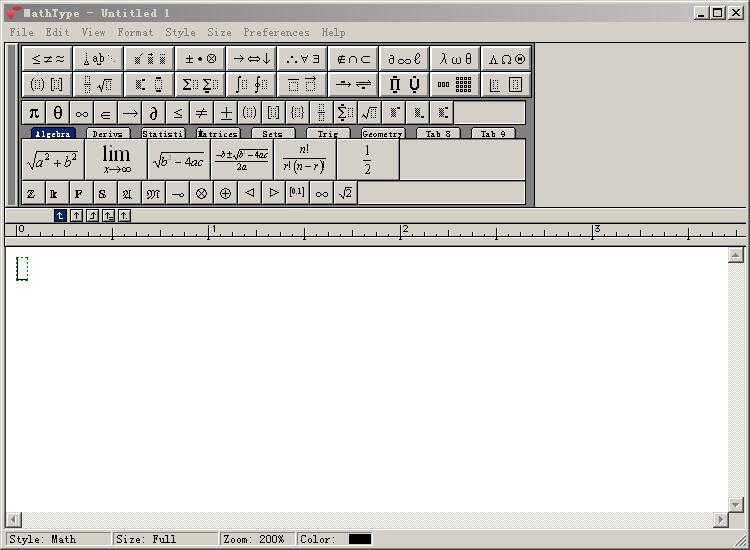Insert the lim x→∞ expression

[x=116, y=160]
